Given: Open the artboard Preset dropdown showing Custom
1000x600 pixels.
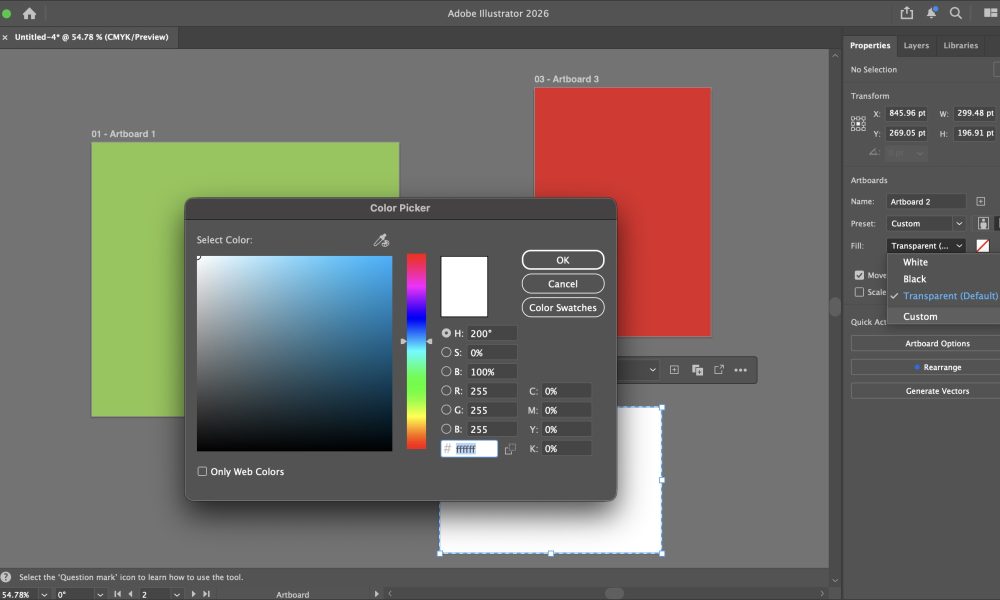Looking at the screenshot, I should point(926,224).
